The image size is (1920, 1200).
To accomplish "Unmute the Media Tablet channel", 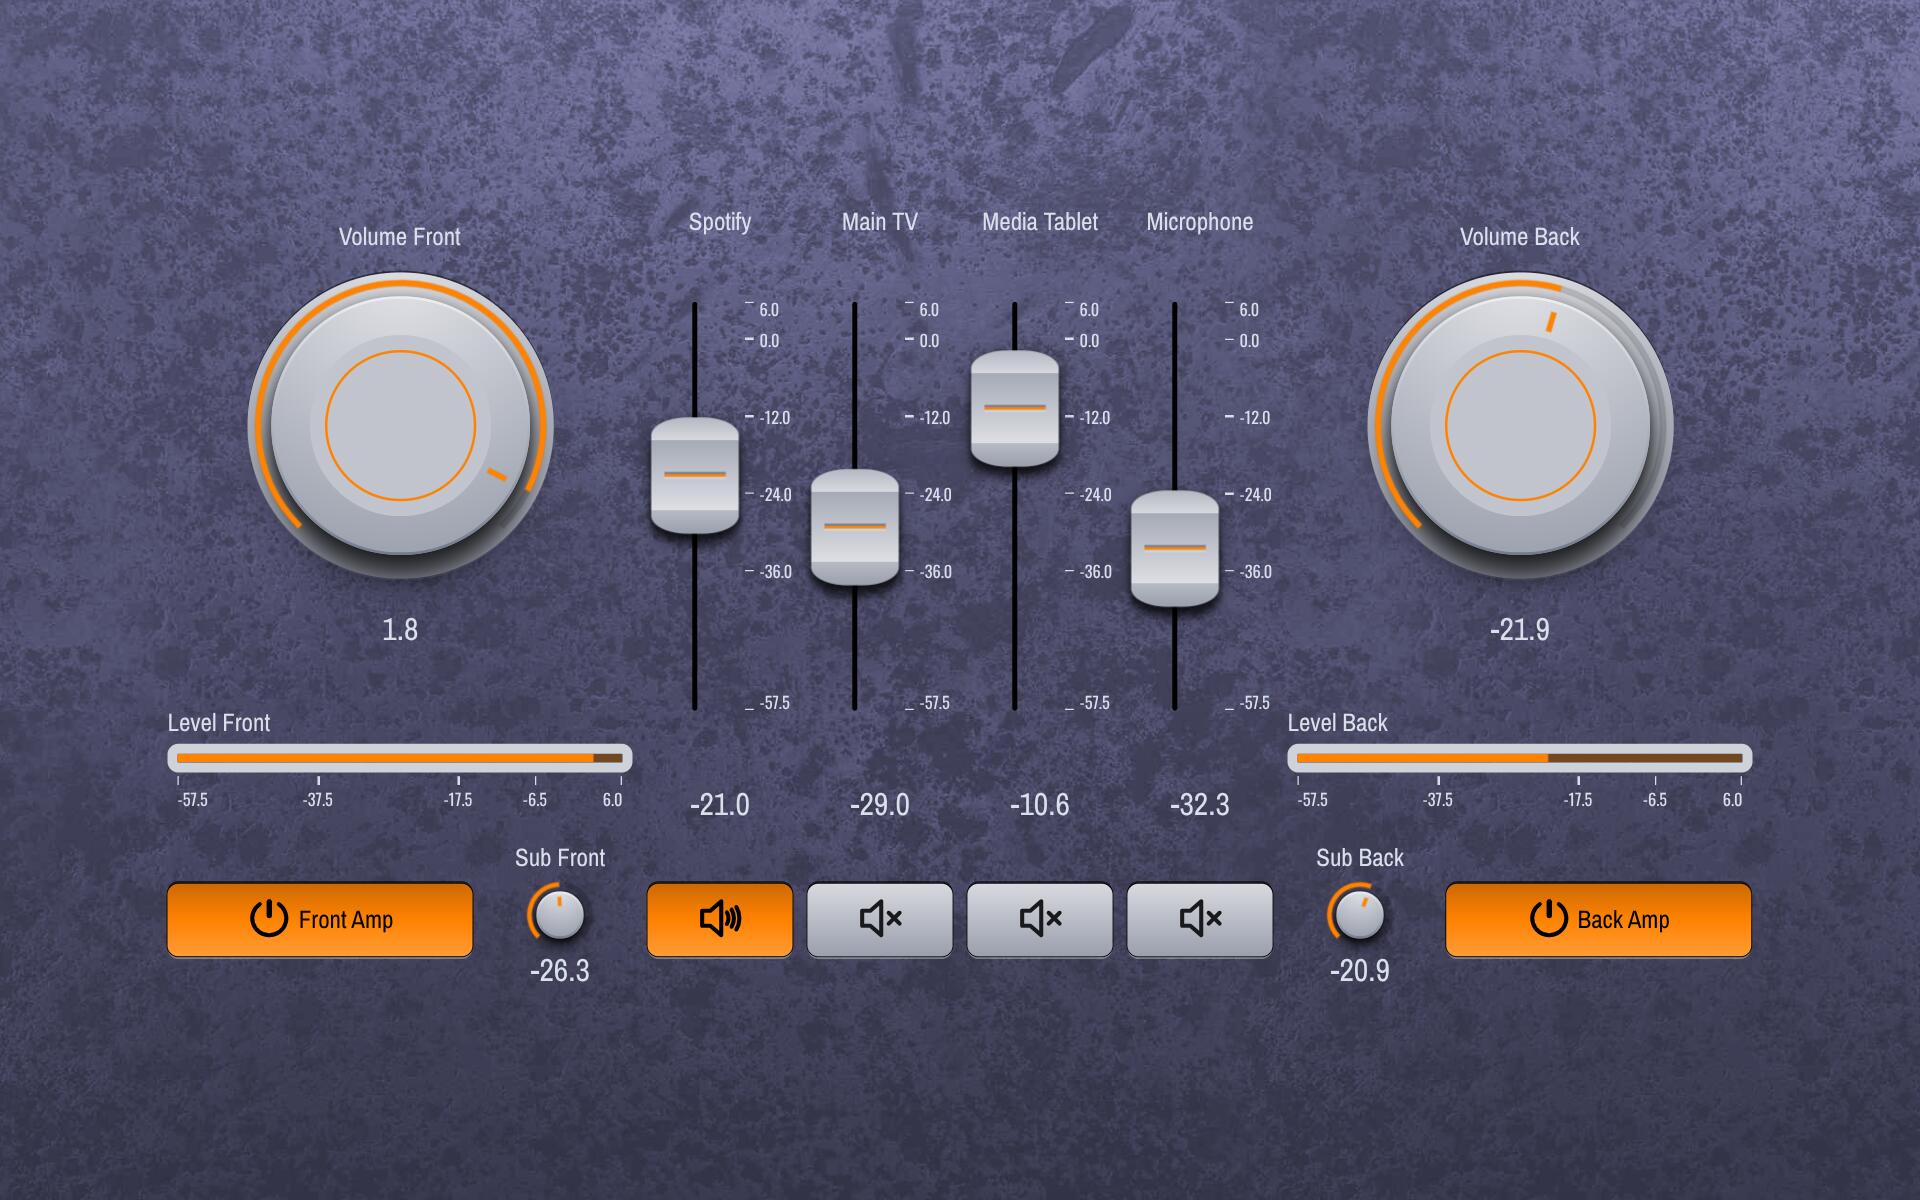I will coord(1039,919).
